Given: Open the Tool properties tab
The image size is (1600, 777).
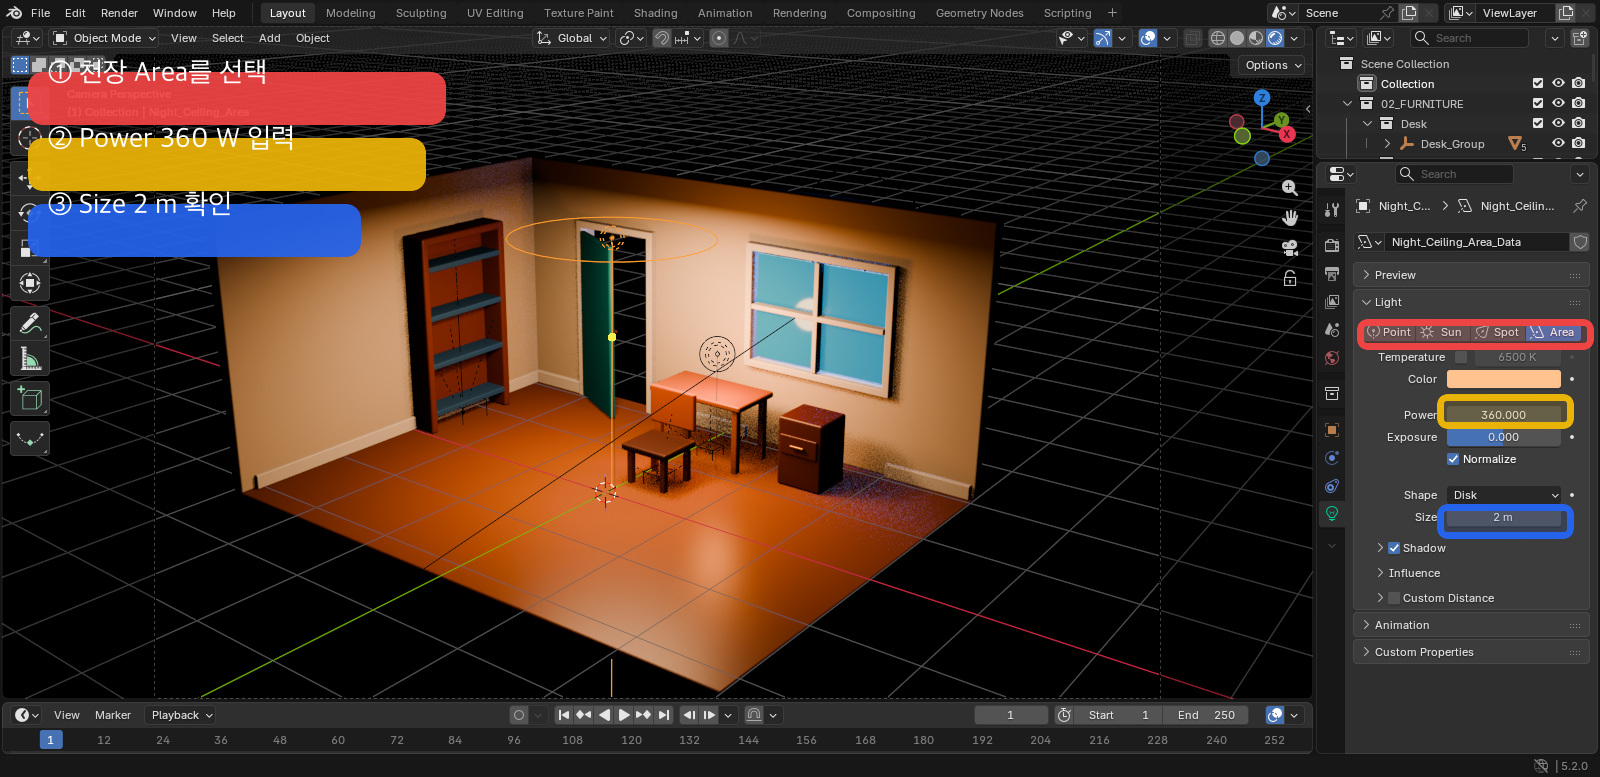Looking at the screenshot, I should pos(1332,210).
